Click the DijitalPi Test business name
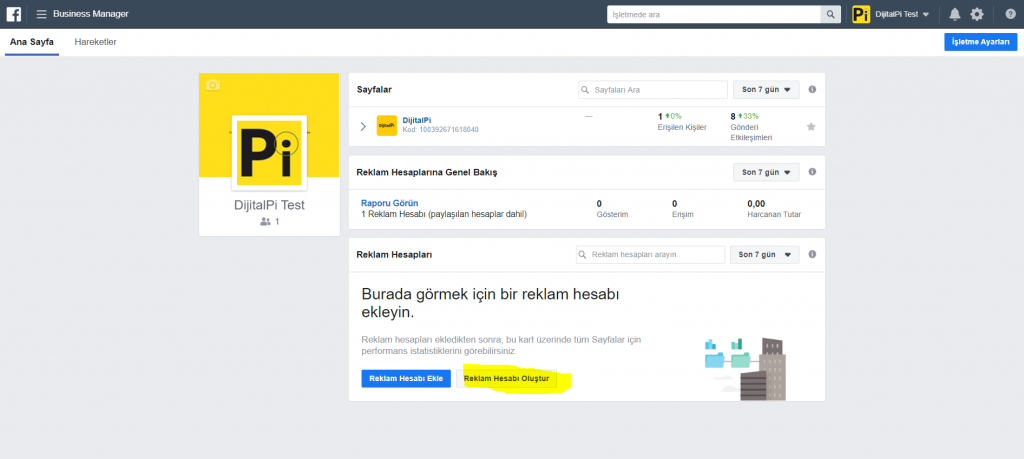This screenshot has width=1024, height=459. (269, 205)
